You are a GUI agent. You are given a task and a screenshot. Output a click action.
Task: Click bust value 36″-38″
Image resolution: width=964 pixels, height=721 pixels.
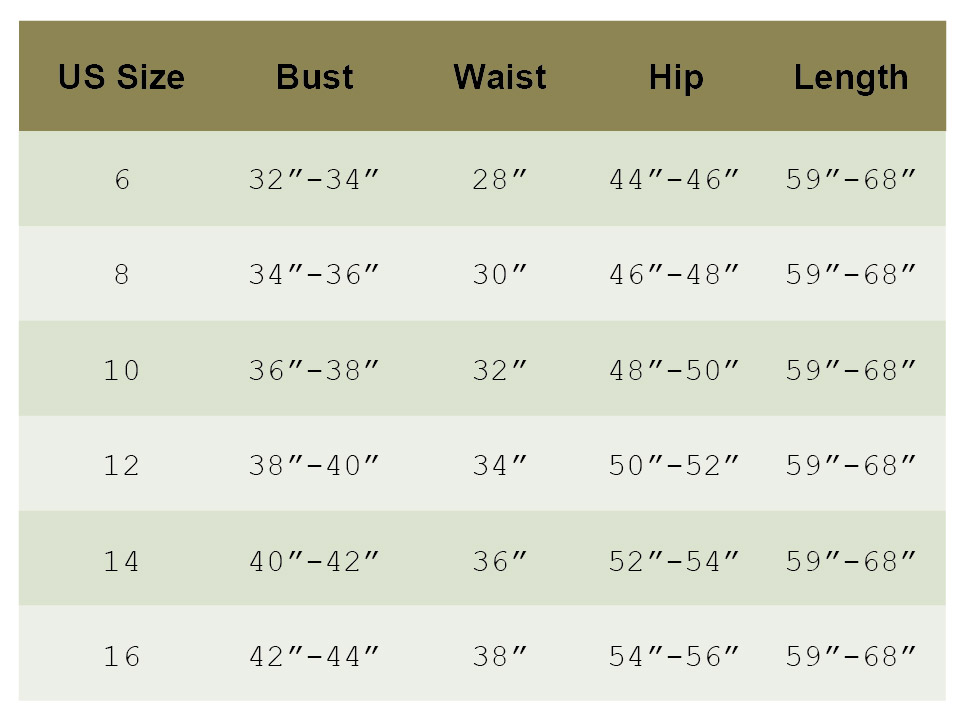click(x=314, y=371)
